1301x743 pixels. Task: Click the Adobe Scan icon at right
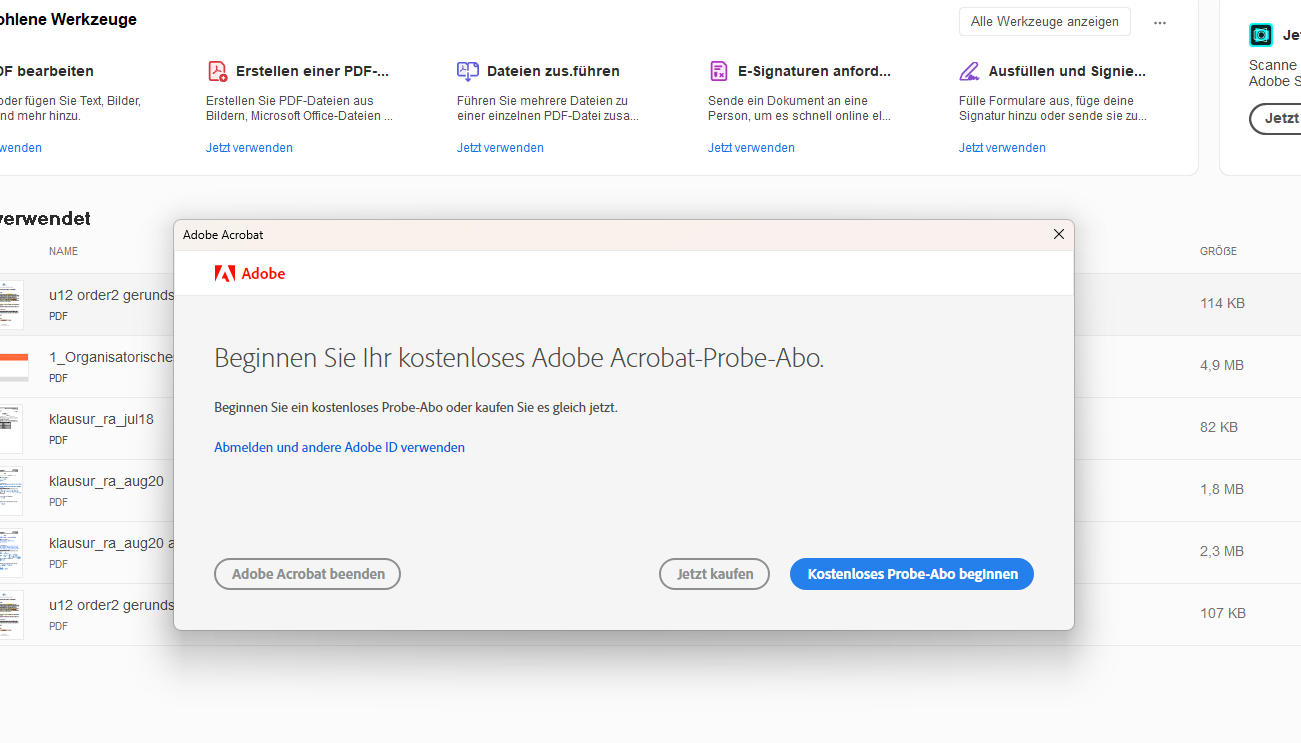pos(1261,35)
